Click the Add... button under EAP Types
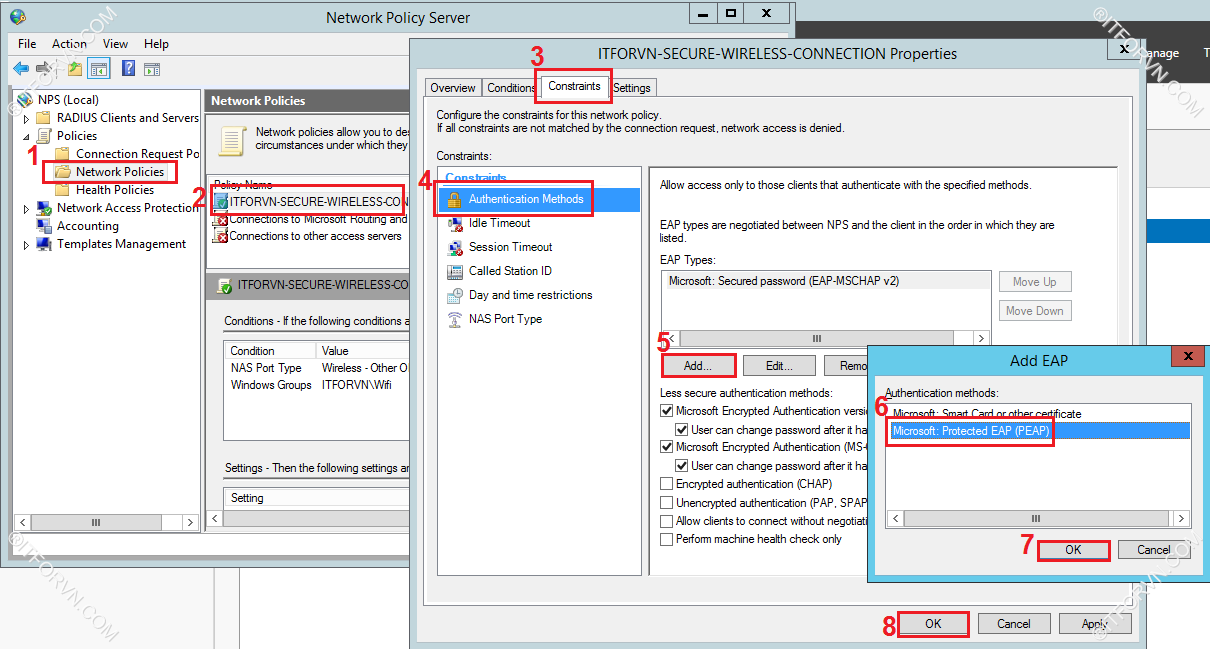1210x649 pixels. point(697,366)
